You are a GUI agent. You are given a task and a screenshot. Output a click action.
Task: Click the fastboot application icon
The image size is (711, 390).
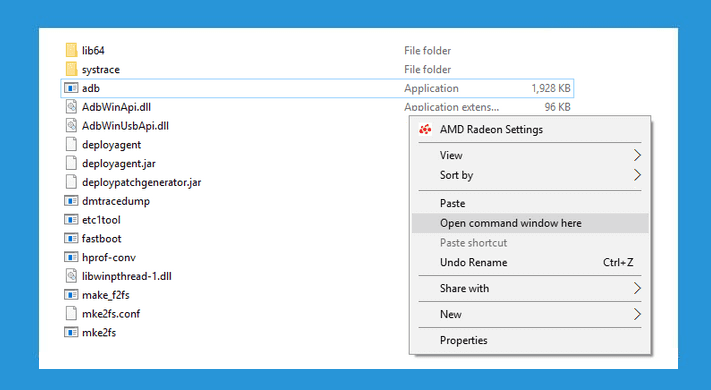pos(71,239)
